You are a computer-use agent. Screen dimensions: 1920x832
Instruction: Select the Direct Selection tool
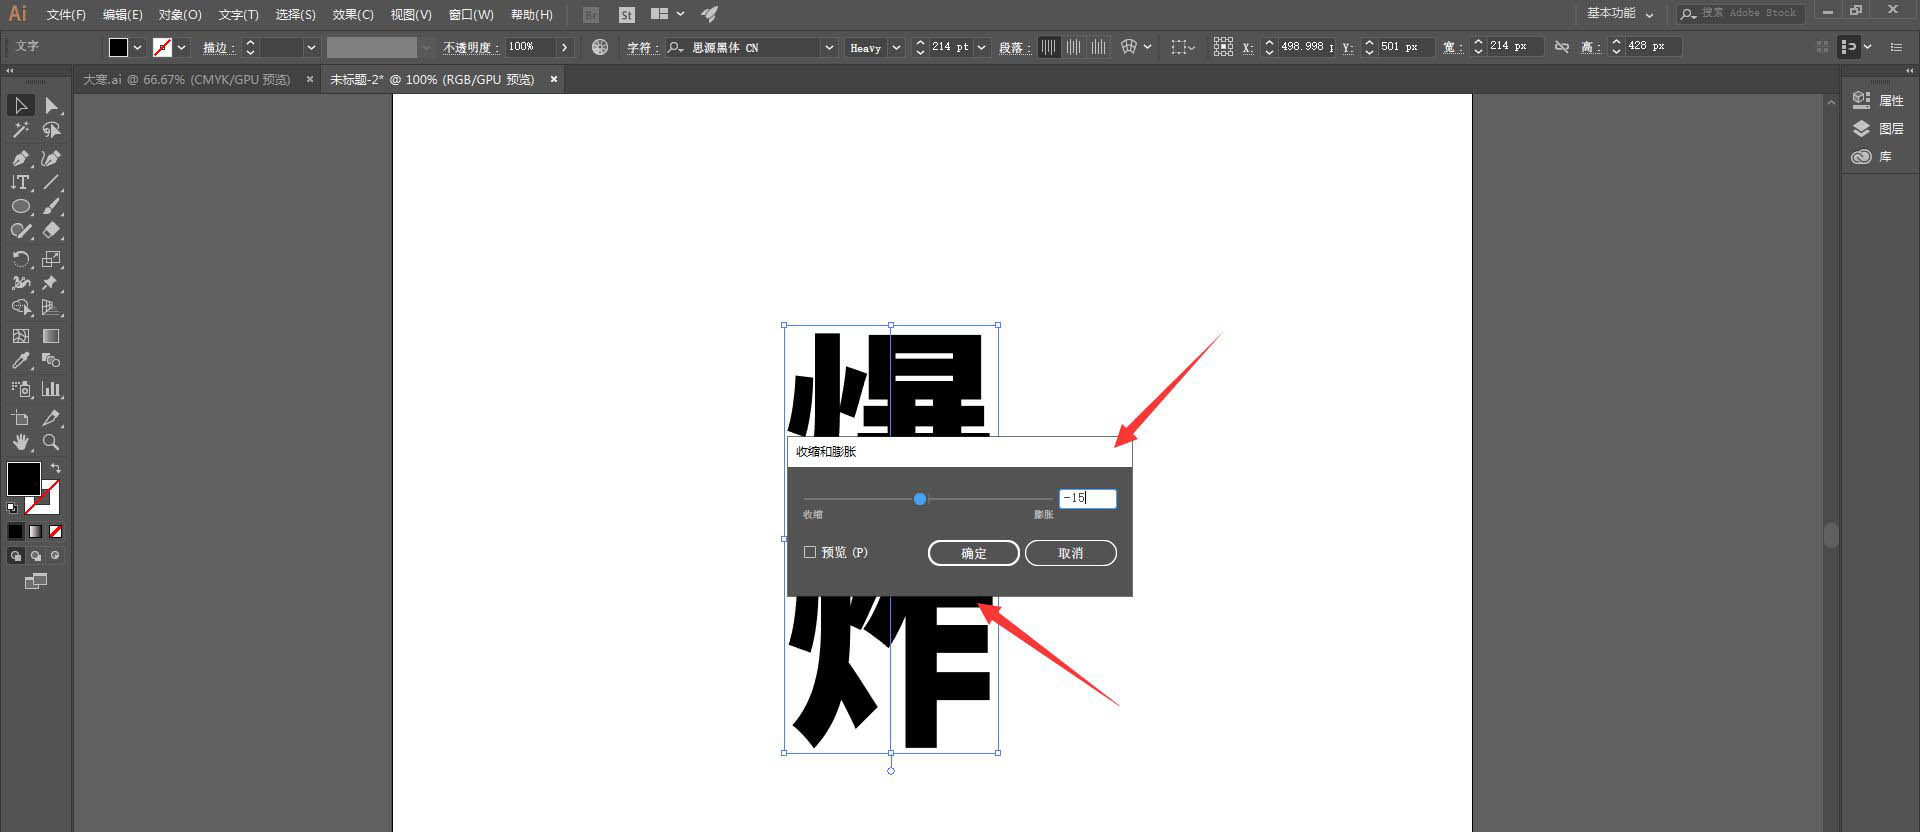(52, 105)
